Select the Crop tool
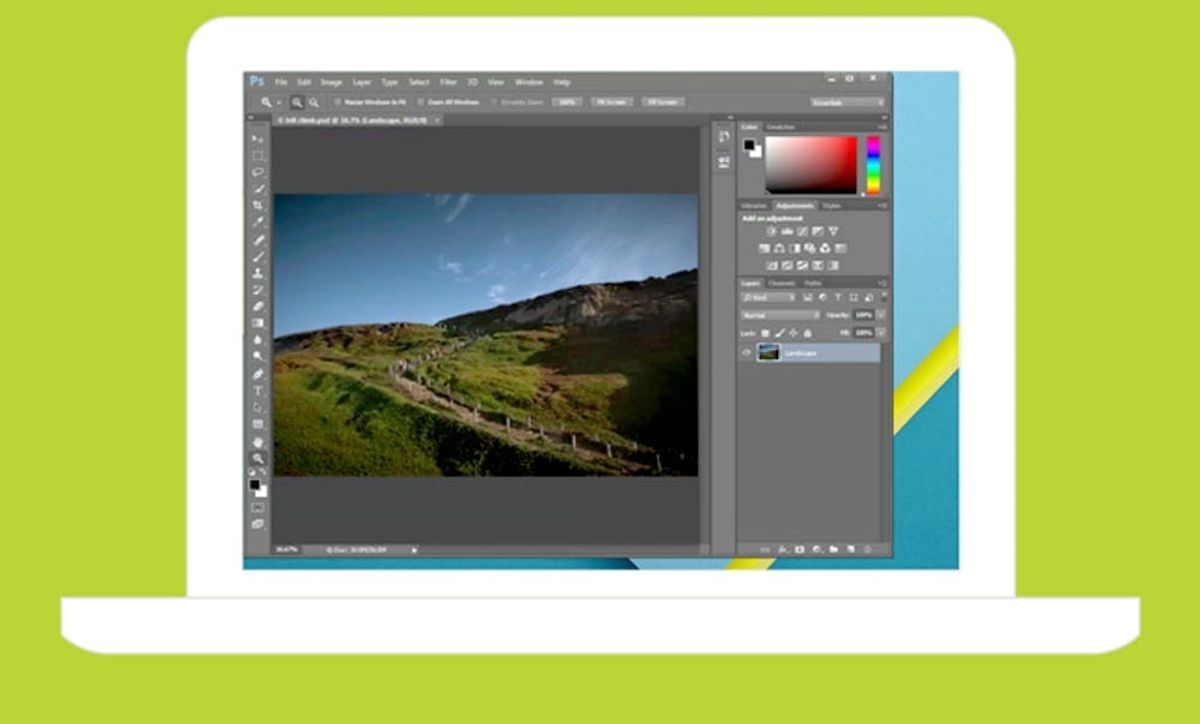 click(258, 205)
